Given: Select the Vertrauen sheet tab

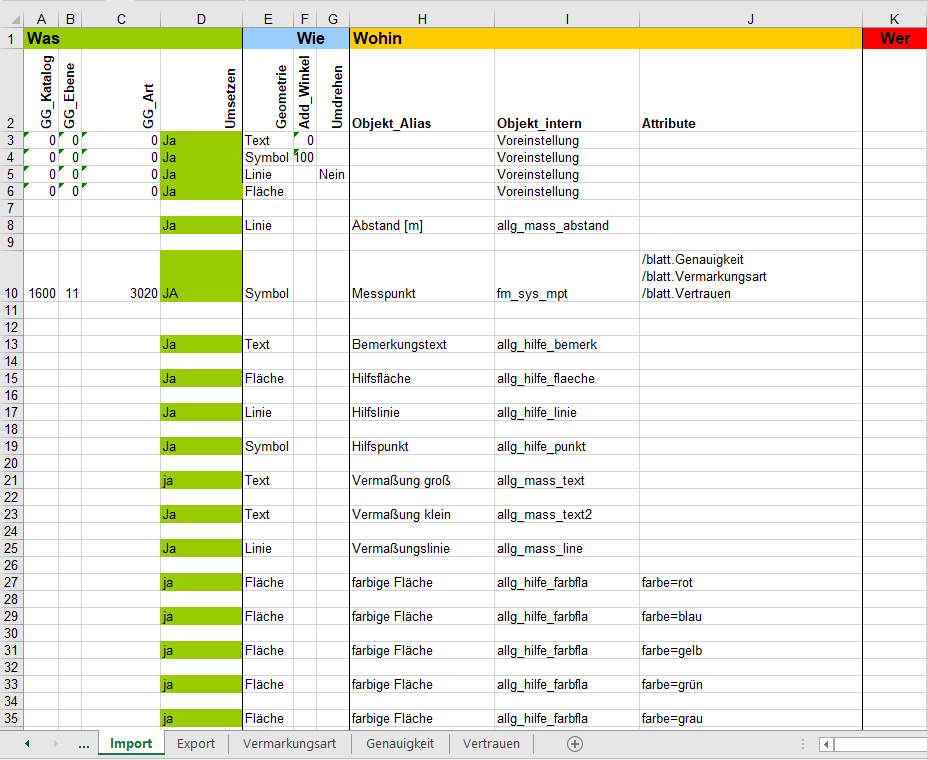Looking at the screenshot, I should point(491,744).
